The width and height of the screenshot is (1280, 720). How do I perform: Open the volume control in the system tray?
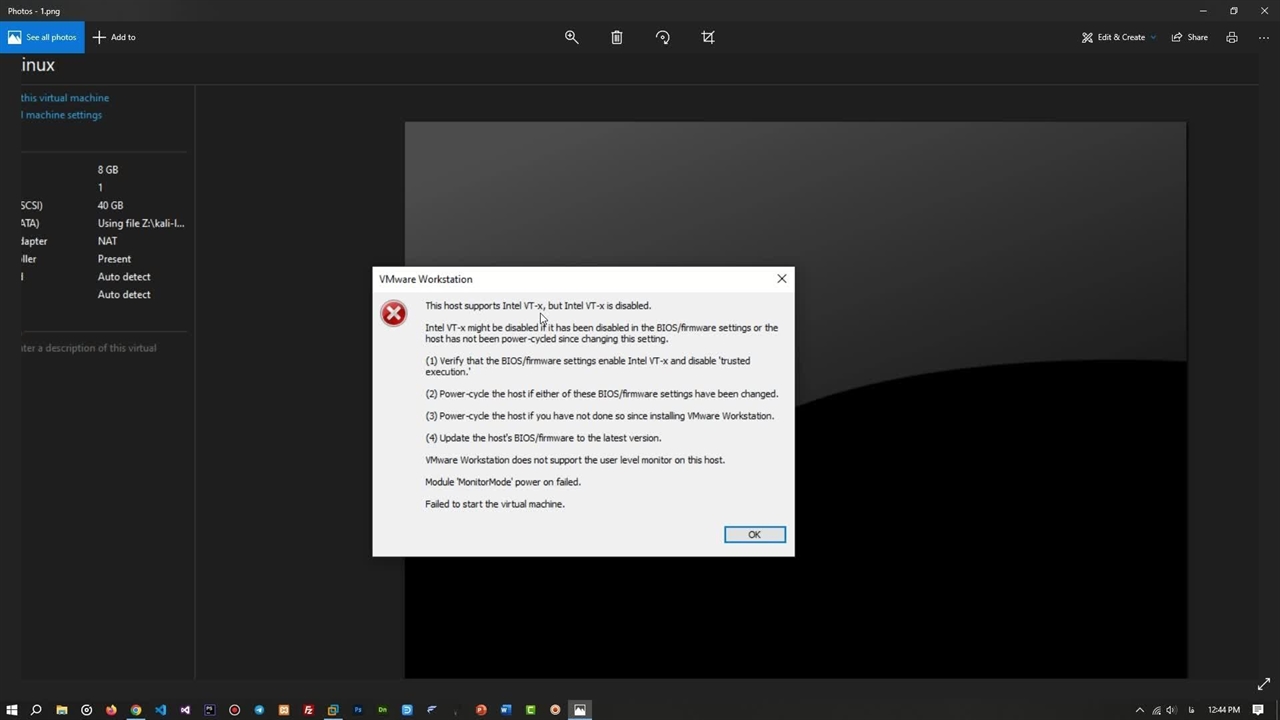pyautogui.click(x=1171, y=710)
